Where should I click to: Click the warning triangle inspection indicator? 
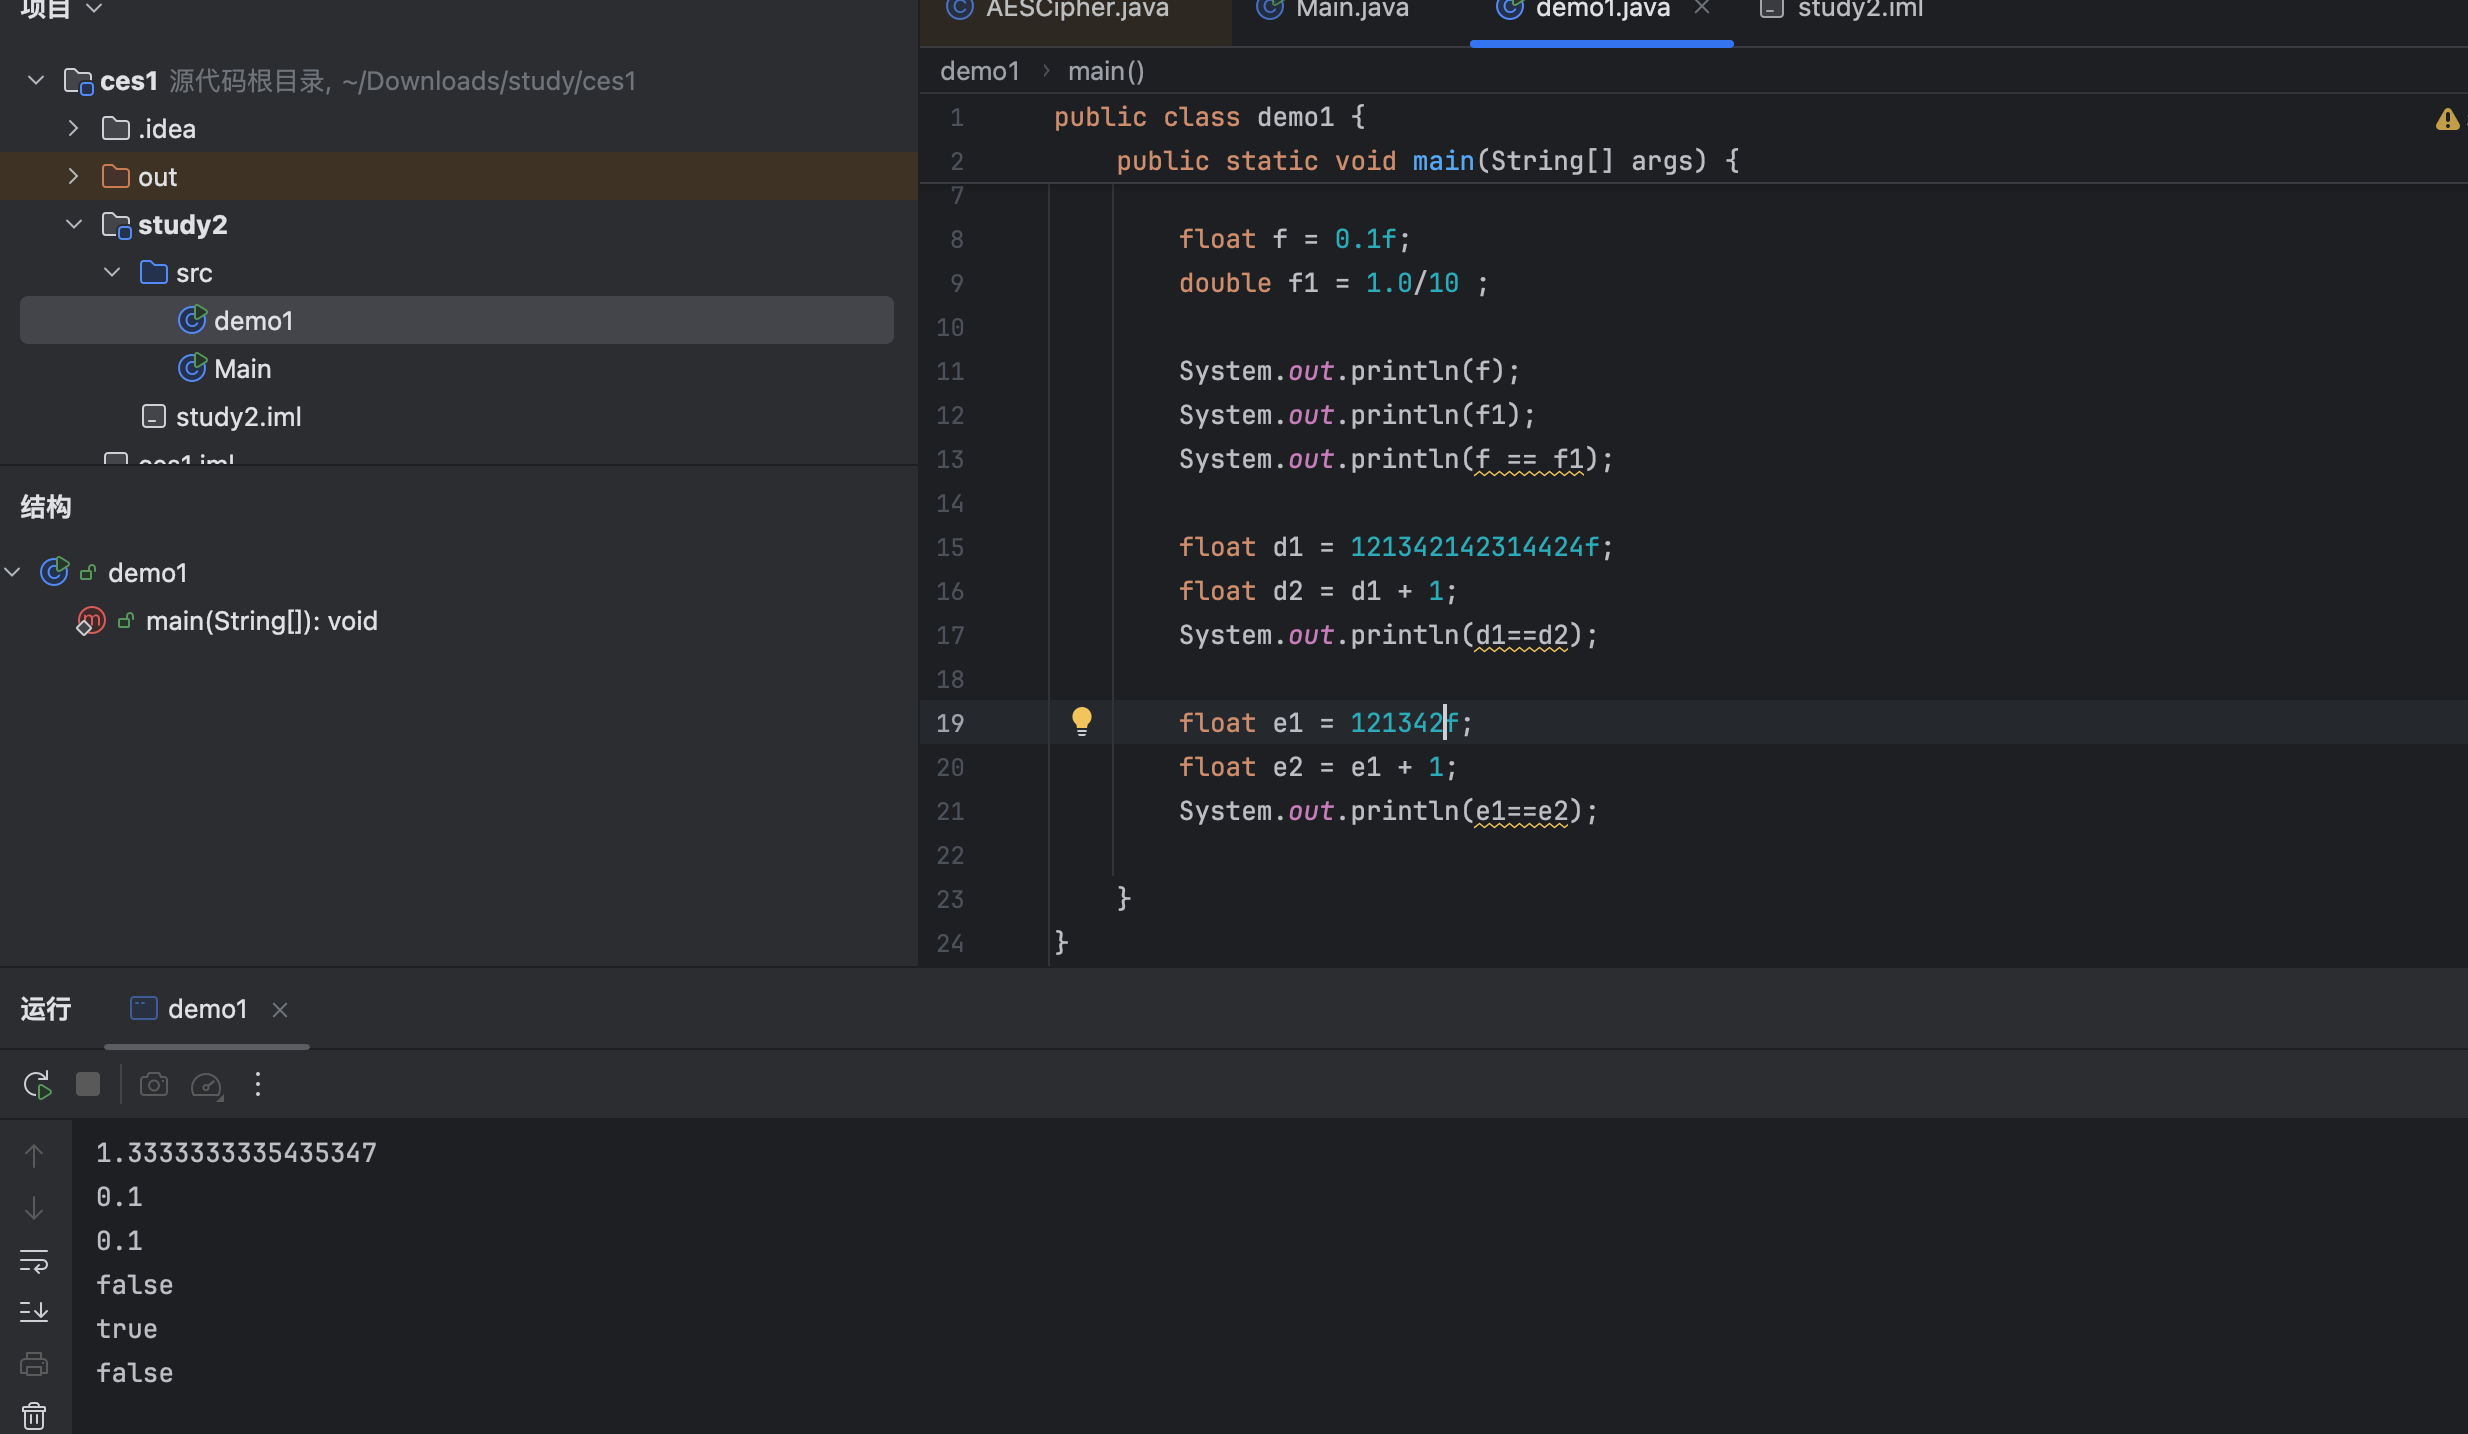pyautogui.click(x=2446, y=120)
